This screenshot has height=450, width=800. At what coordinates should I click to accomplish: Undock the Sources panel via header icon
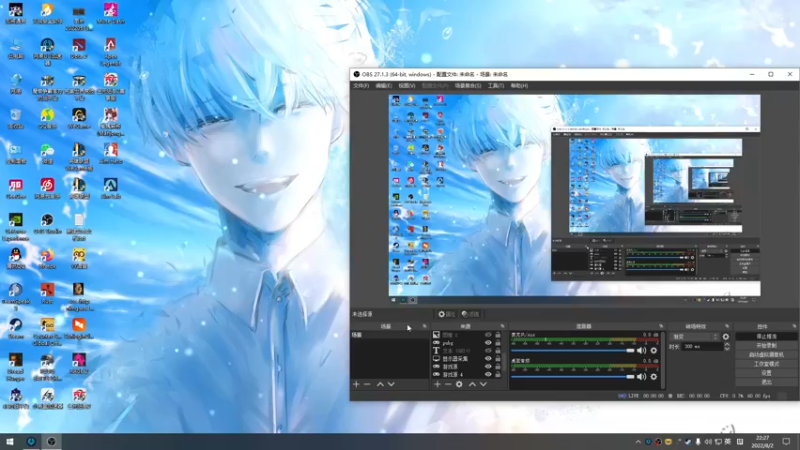pos(503,326)
